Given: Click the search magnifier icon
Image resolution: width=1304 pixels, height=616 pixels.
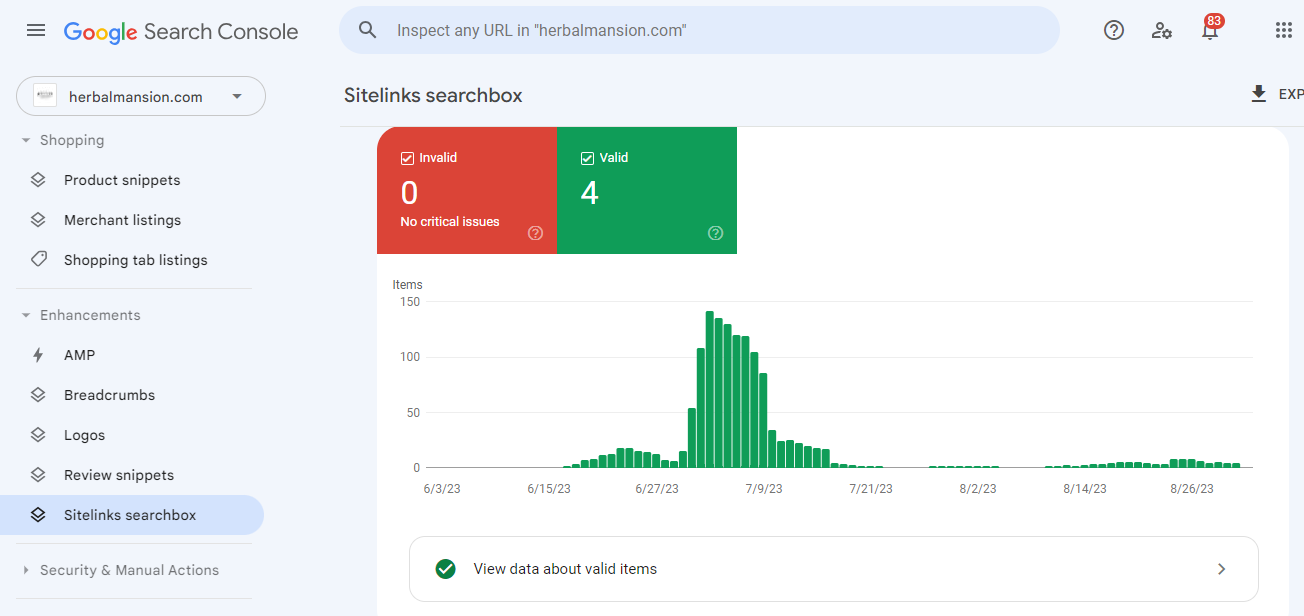Looking at the screenshot, I should click(368, 30).
